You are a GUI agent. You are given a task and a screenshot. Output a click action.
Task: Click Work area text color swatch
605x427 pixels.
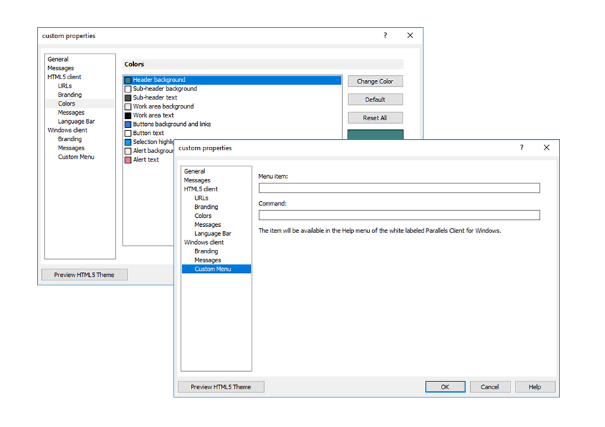(x=128, y=116)
